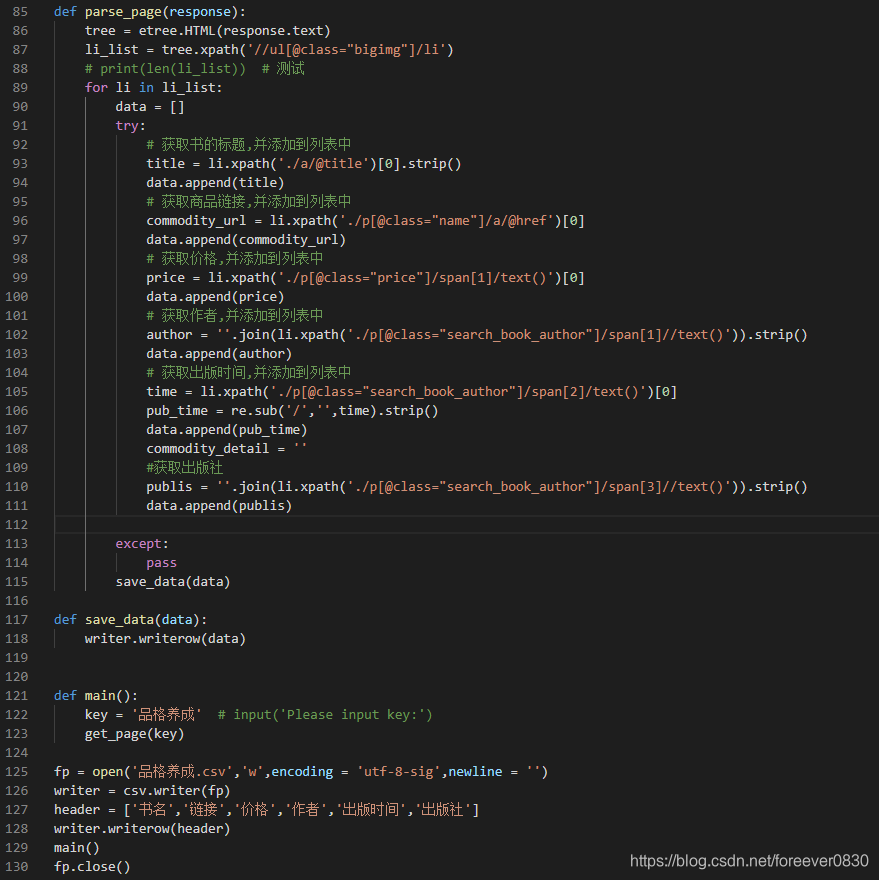Click the title xpath assignment line
Image resolution: width=879 pixels, height=880 pixels.
pyautogui.click(x=304, y=164)
